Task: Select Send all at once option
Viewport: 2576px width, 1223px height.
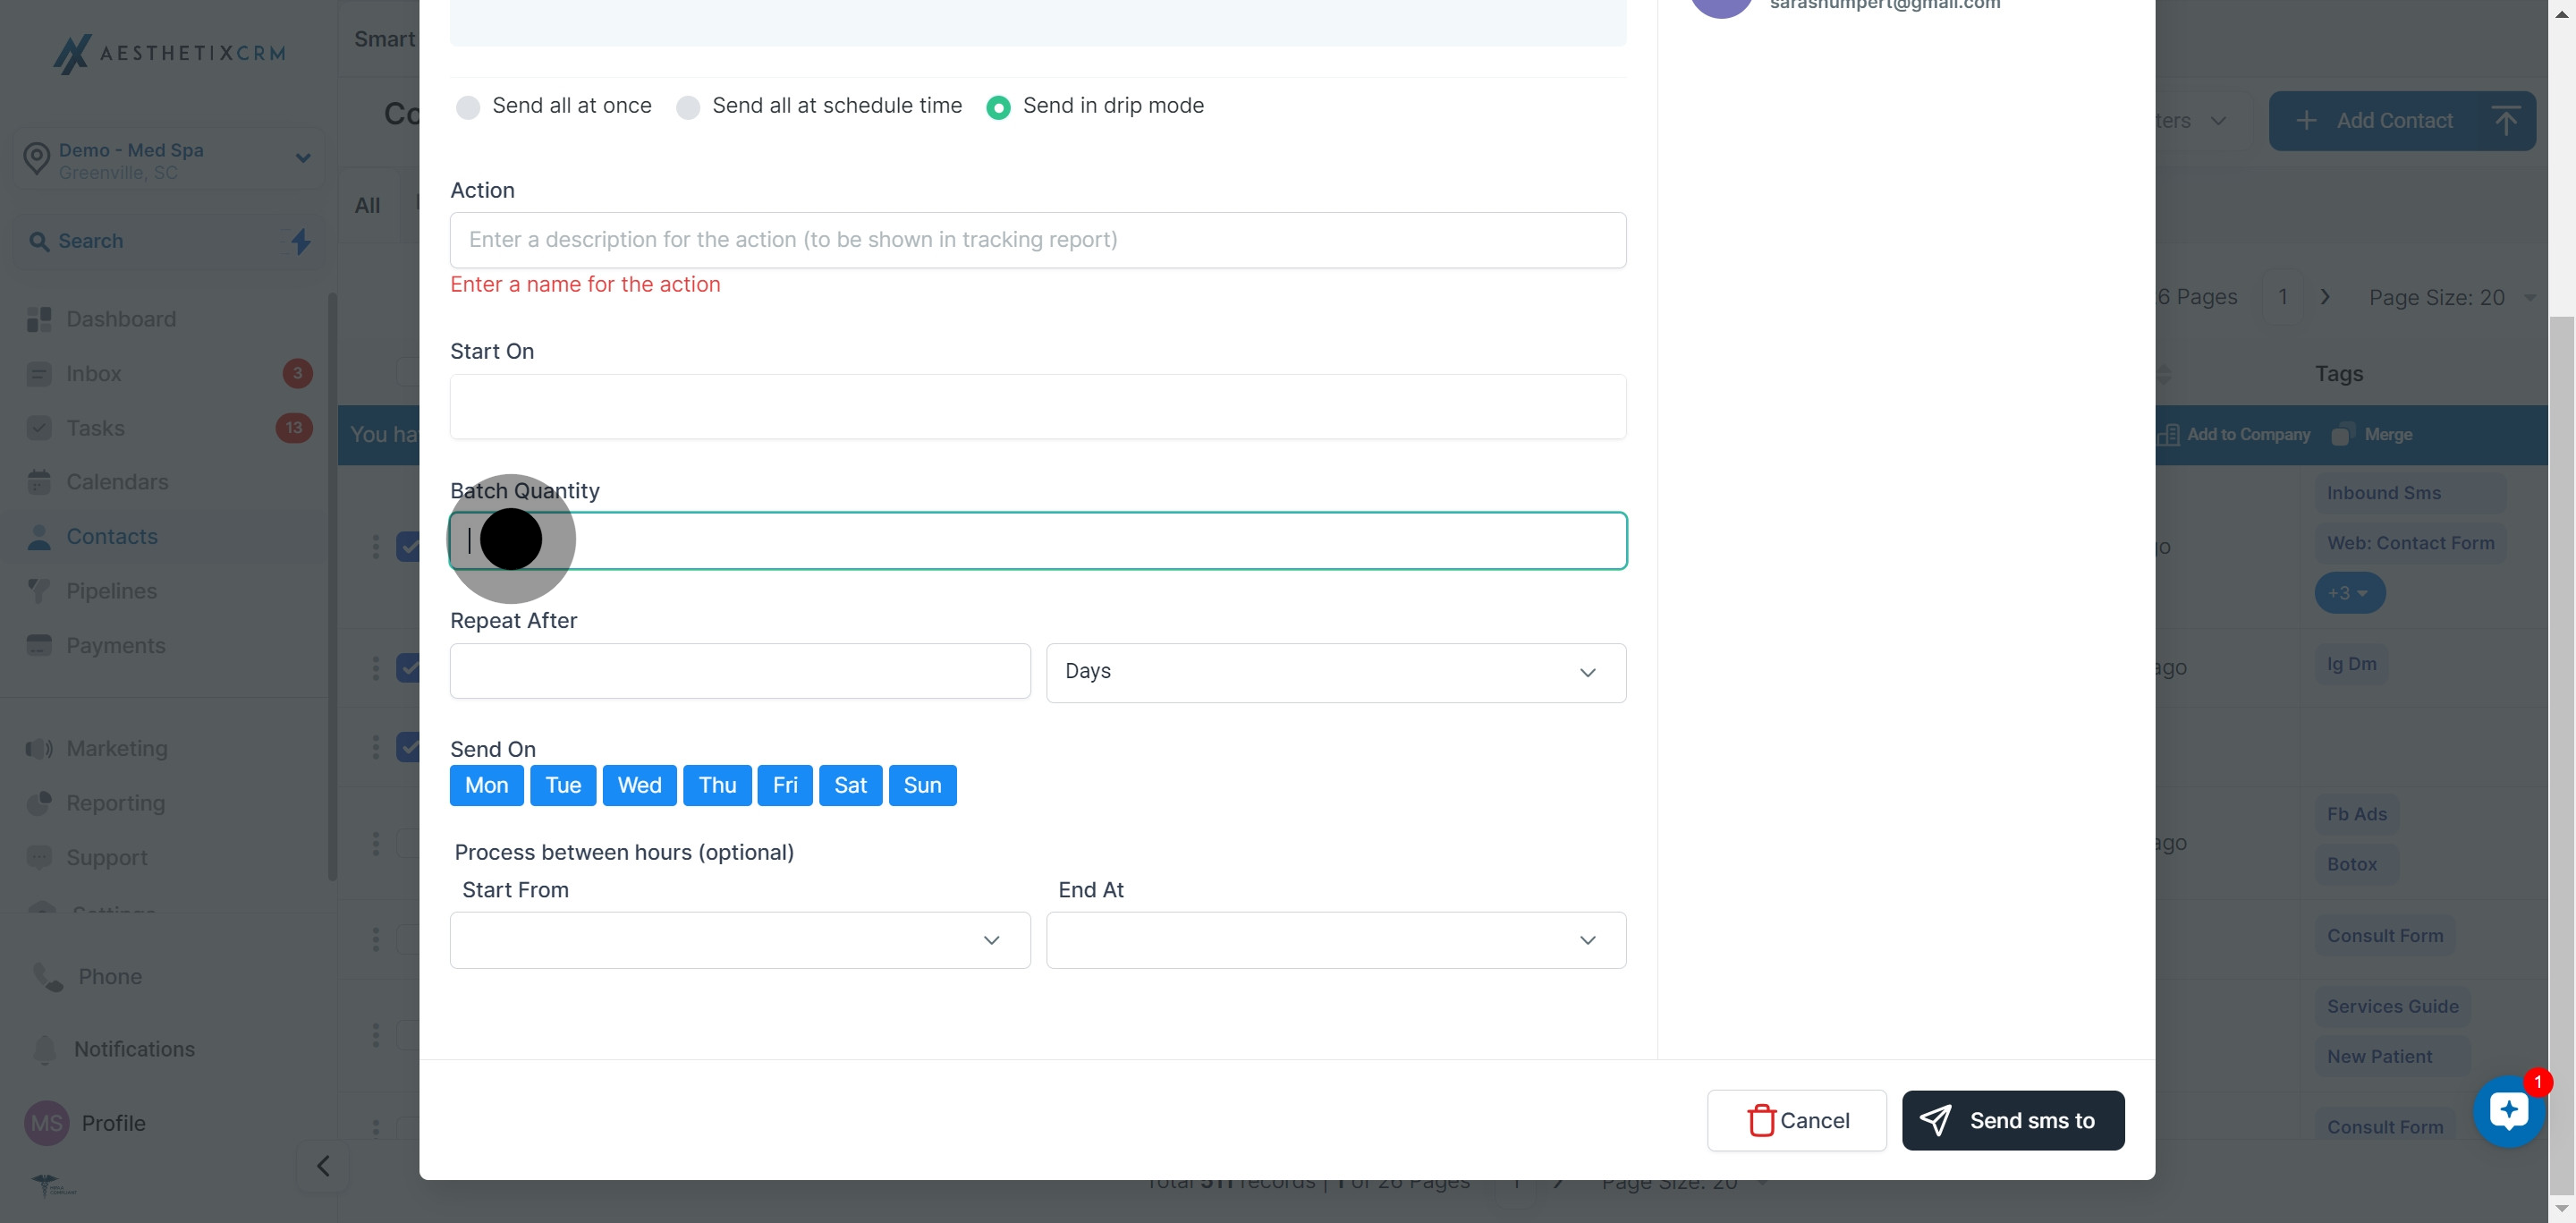Action: [468, 107]
